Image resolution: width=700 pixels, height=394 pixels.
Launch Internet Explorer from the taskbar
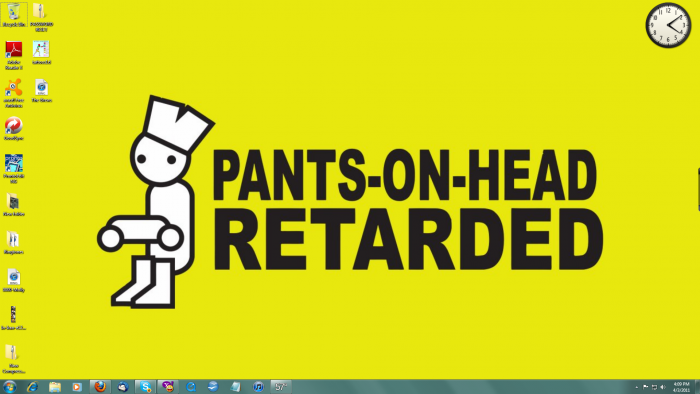(x=33, y=387)
